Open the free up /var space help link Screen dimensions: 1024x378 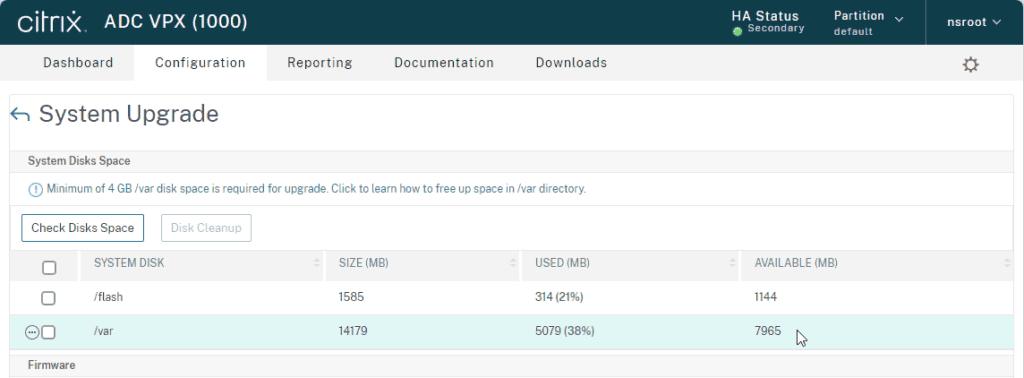[458, 189]
